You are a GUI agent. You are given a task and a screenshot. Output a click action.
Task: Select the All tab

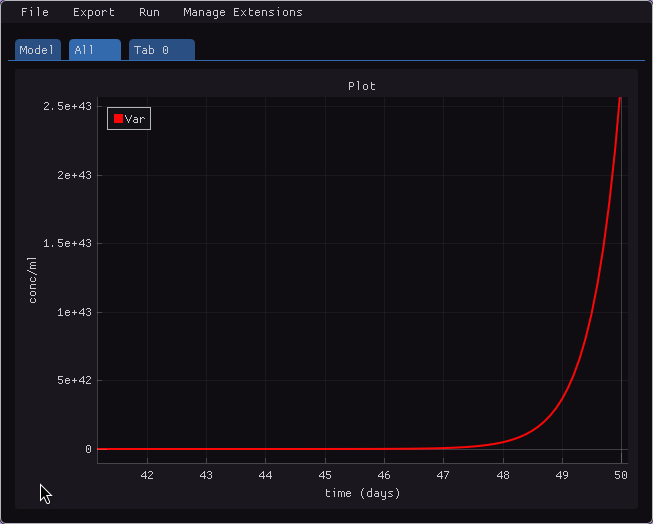(x=94, y=50)
